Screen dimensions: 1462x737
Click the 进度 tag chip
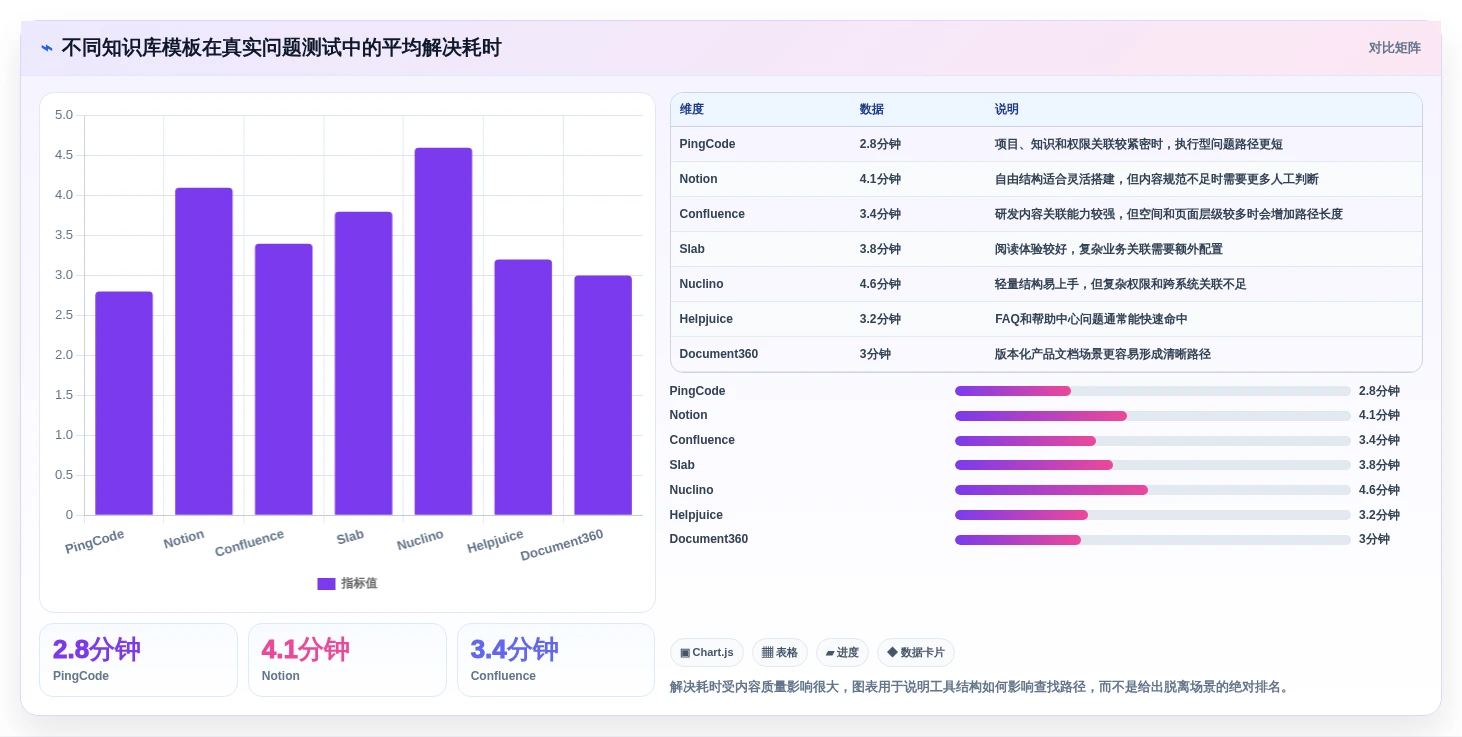coord(842,653)
